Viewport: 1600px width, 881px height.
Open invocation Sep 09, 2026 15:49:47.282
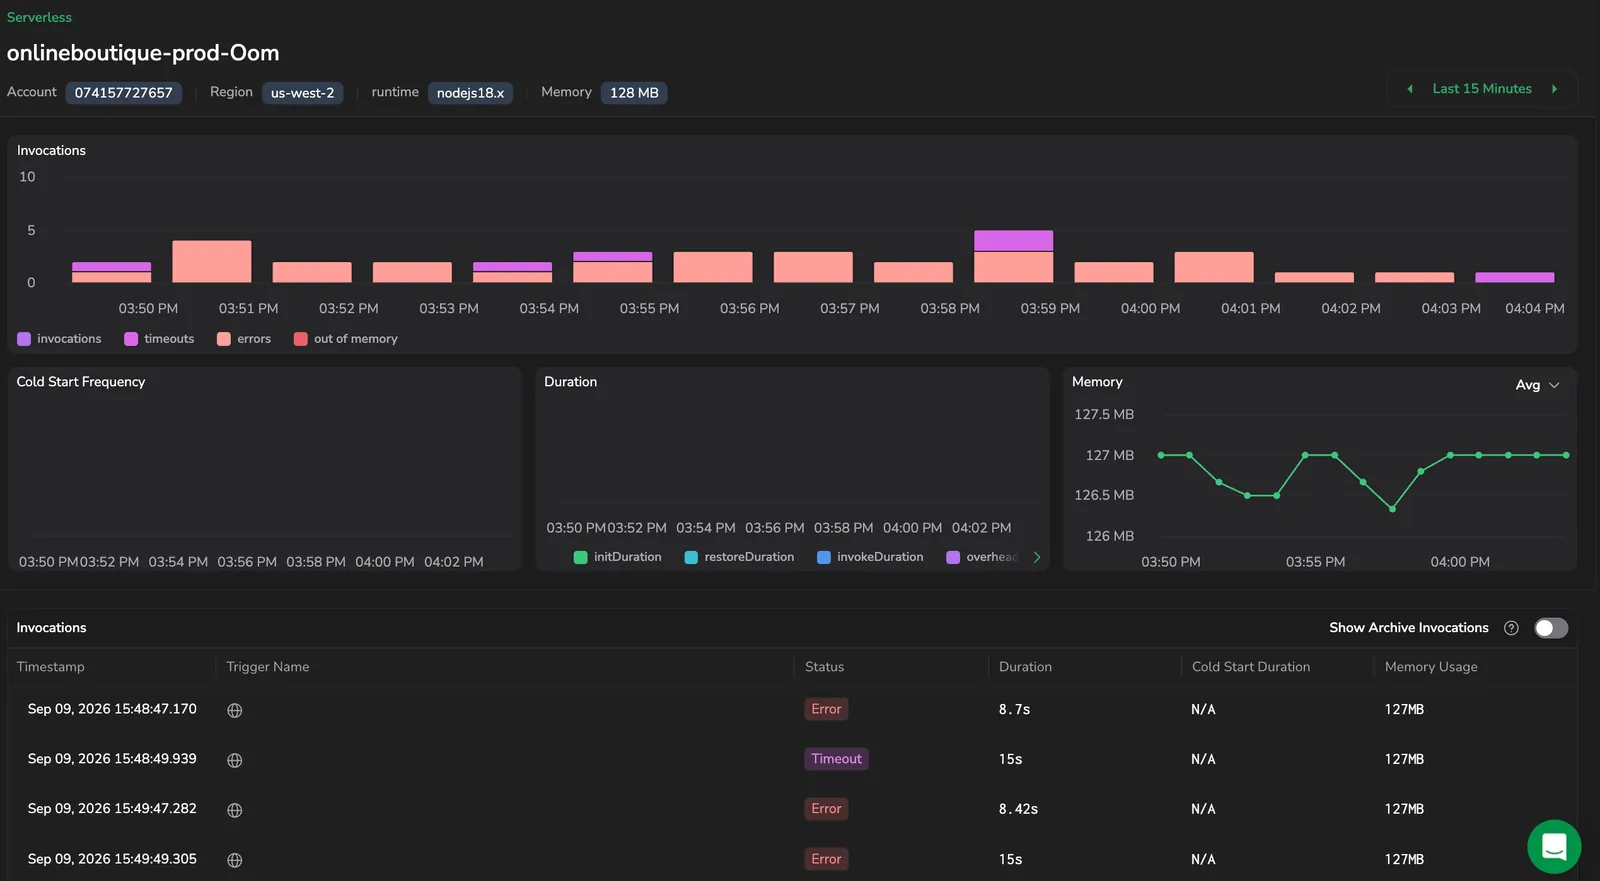tap(112, 809)
